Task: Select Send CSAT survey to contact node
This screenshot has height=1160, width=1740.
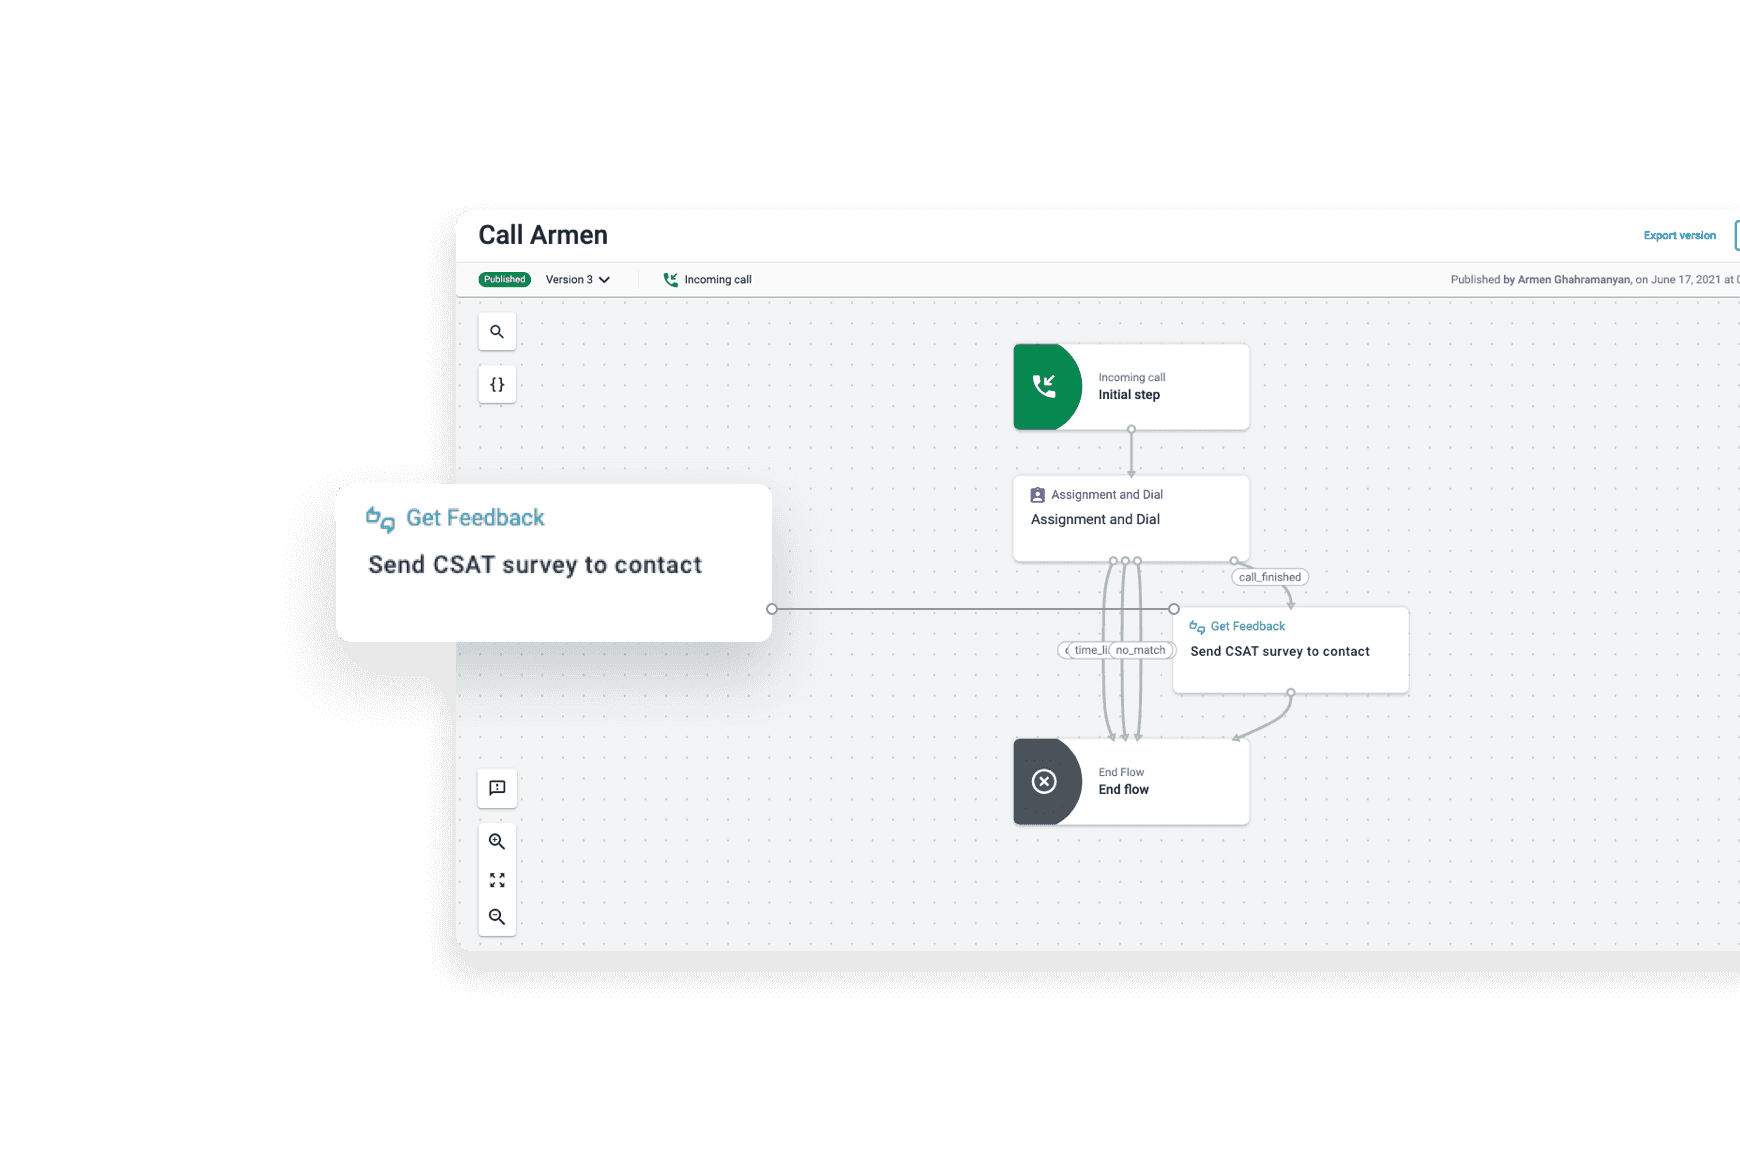Action: [x=1291, y=650]
